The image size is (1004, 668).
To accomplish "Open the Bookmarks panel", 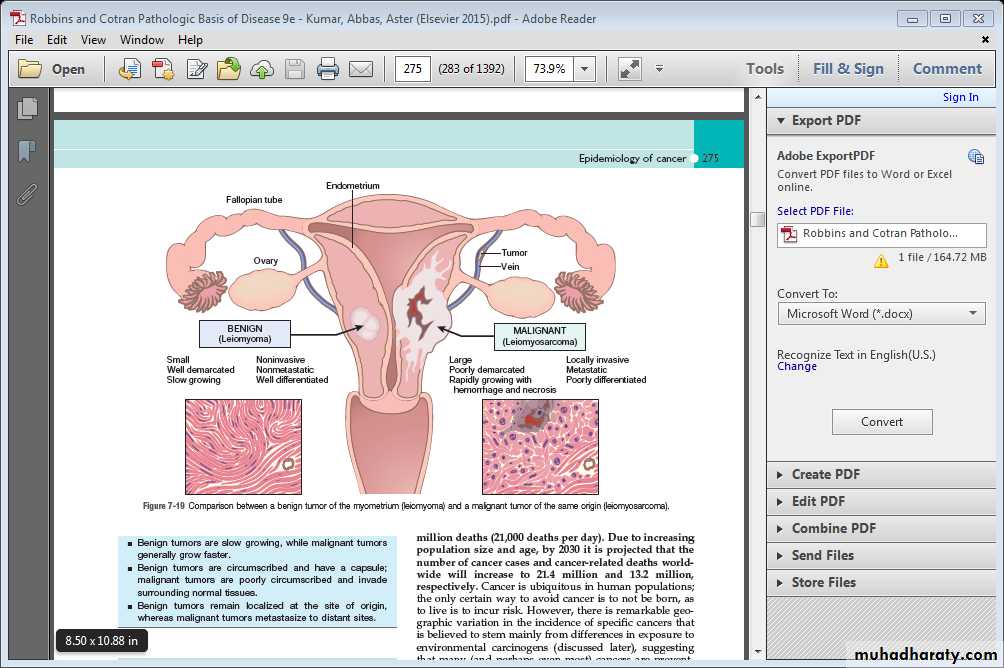I will (27, 151).
